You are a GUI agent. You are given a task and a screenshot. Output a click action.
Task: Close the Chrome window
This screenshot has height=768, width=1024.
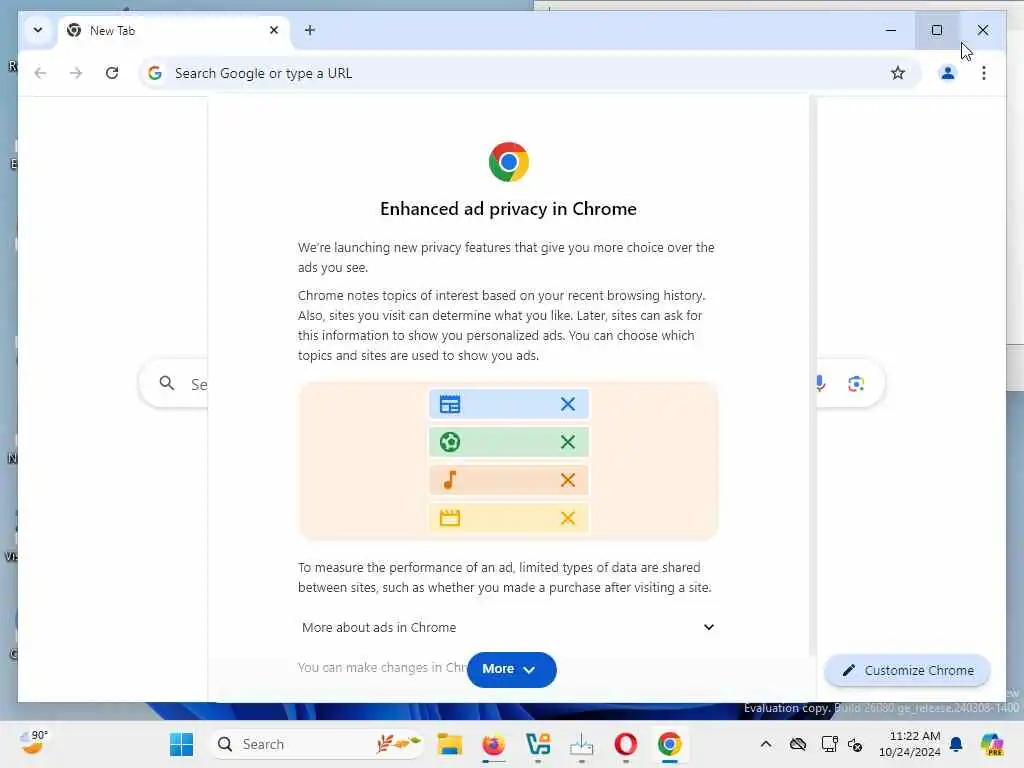coord(983,30)
